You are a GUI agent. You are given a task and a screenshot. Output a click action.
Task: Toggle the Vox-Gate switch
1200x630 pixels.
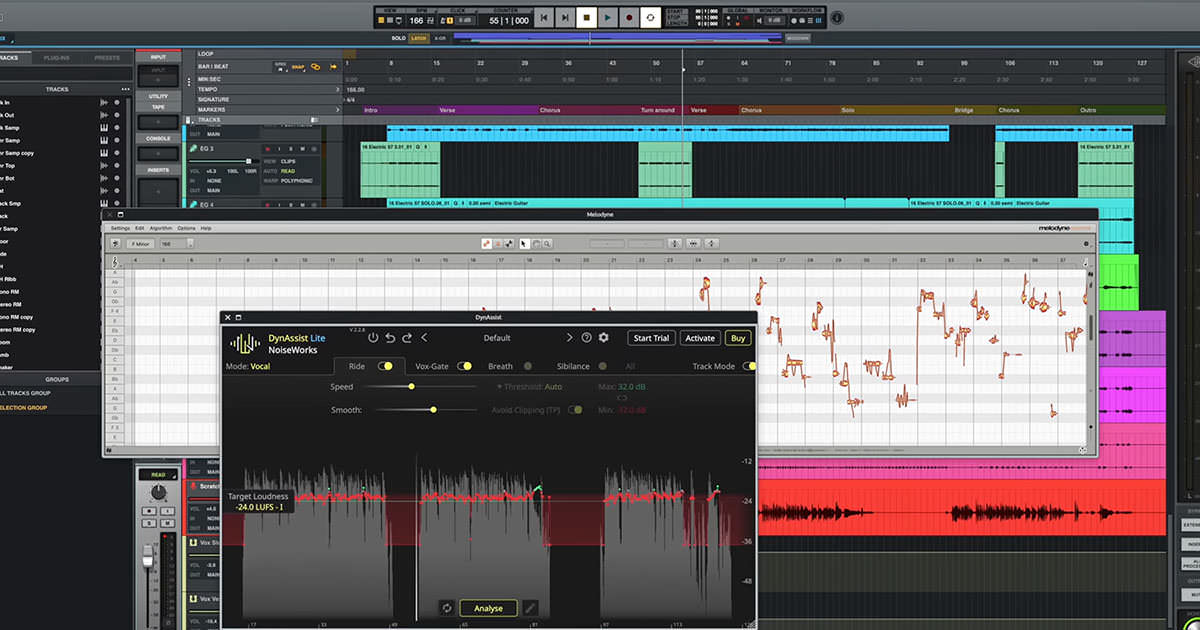coord(465,366)
